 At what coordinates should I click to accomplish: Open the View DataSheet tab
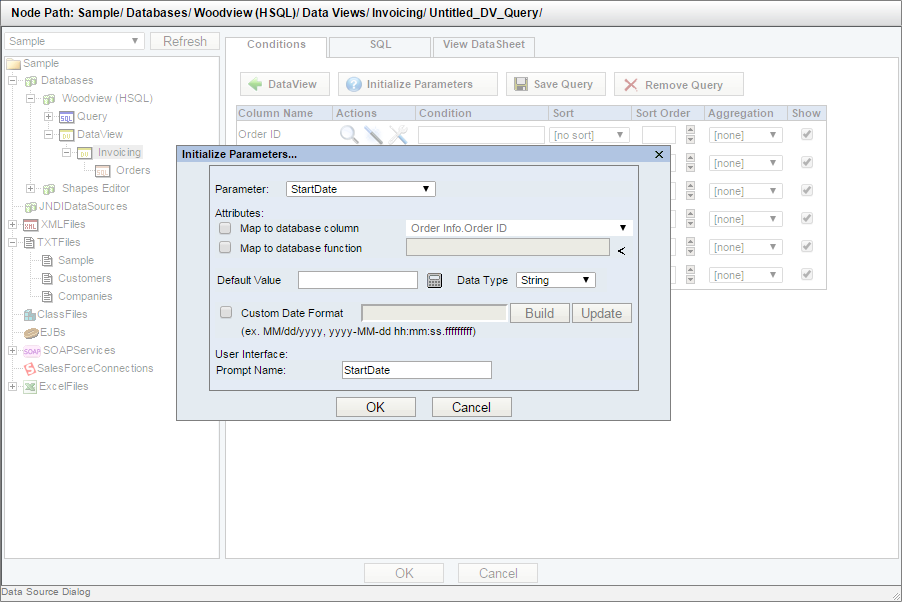click(x=484, y=46)
